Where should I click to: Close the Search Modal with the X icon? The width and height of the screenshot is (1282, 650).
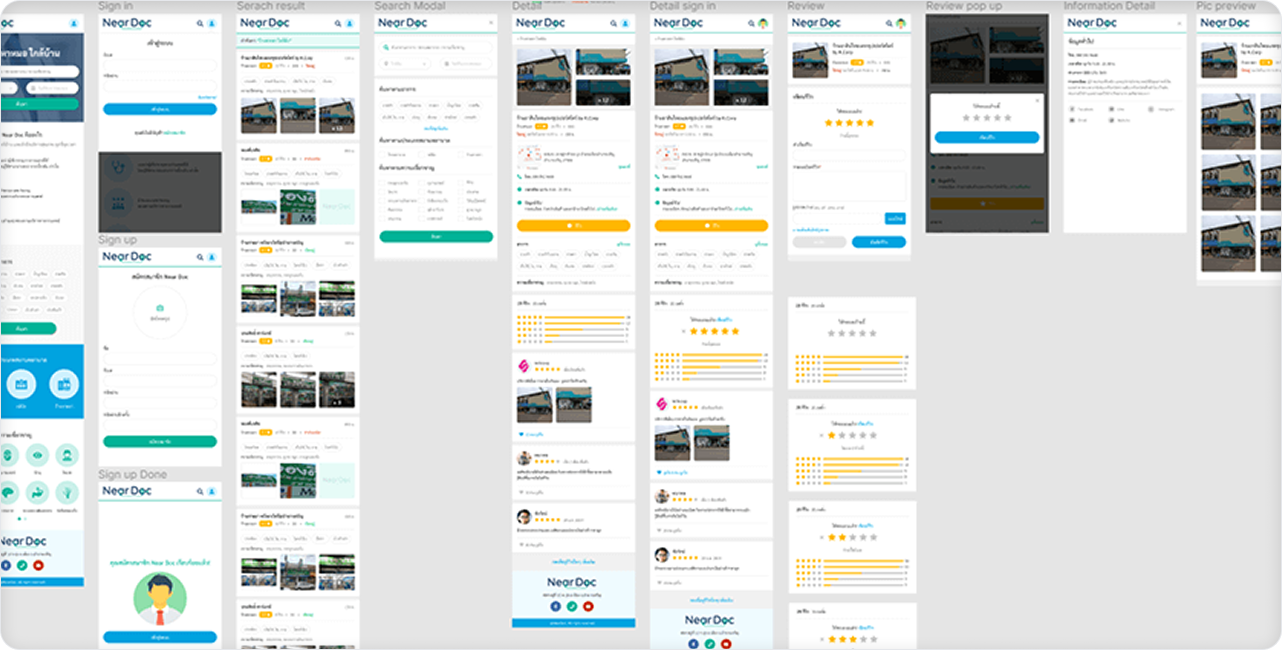[490, 22]
